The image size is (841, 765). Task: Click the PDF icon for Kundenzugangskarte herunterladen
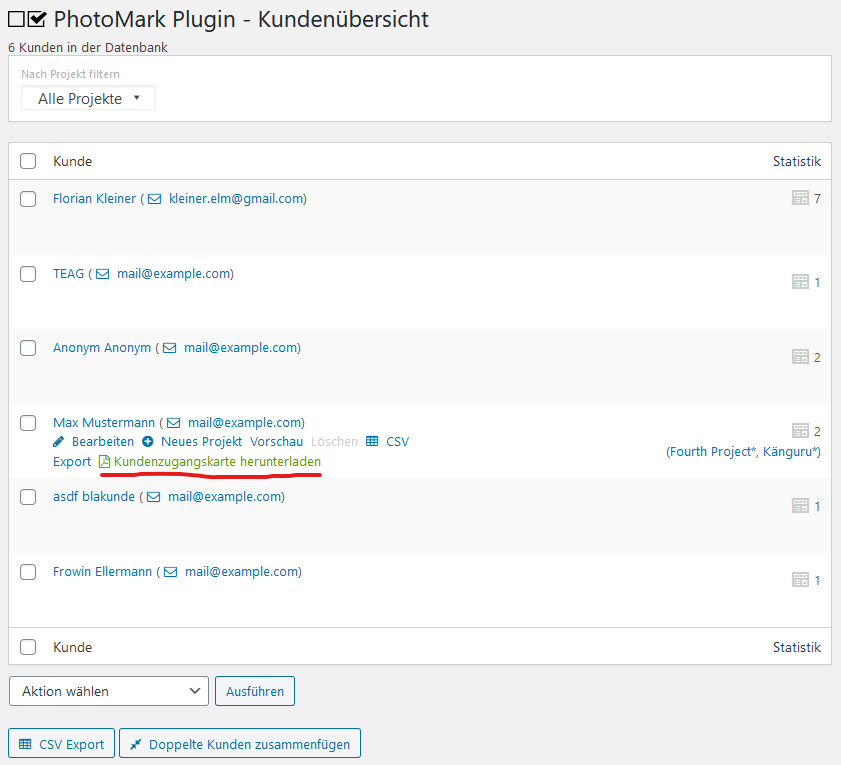tap(104, 462)
